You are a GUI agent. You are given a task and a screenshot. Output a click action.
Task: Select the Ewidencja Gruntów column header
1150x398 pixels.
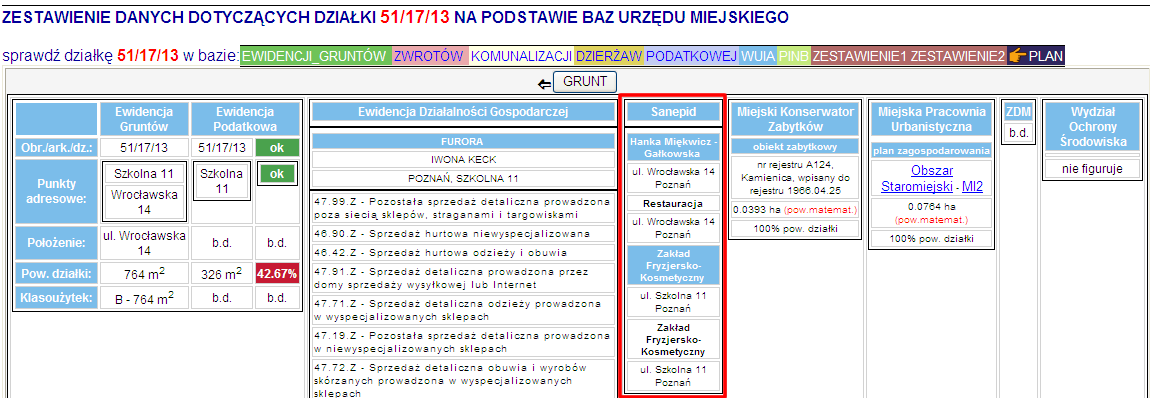click(x=144, y=119)
